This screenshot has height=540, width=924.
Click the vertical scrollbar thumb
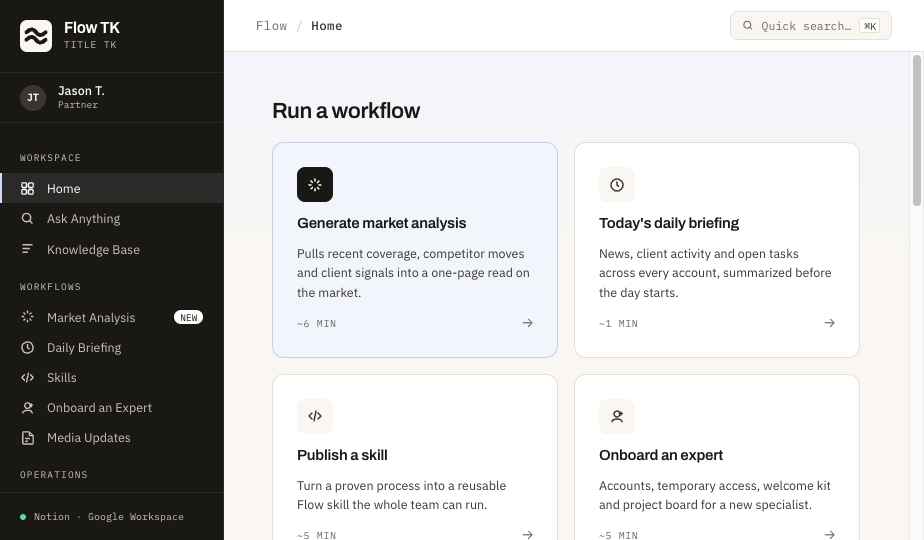(916, 130)
